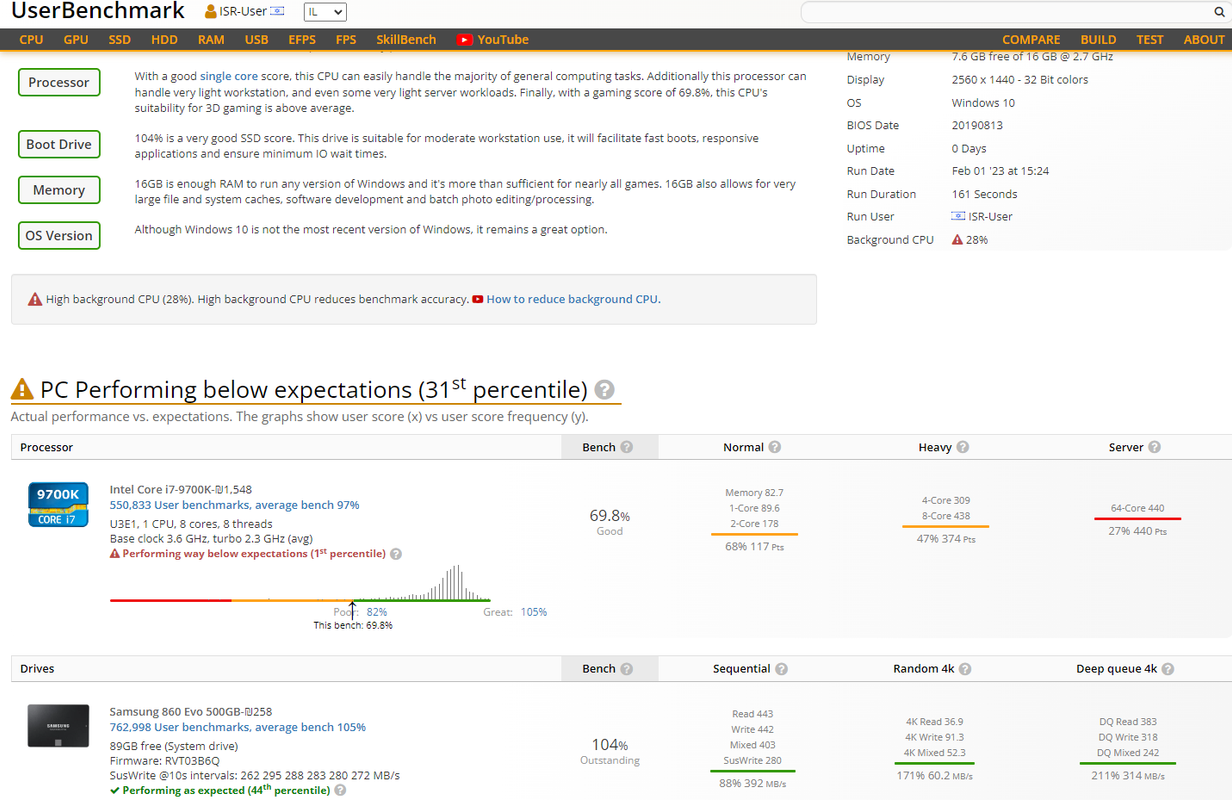Open '550,833 User benchmarks' link
Image resolution: width=1232 pixels, height=800 pixels.
point(234,505)
